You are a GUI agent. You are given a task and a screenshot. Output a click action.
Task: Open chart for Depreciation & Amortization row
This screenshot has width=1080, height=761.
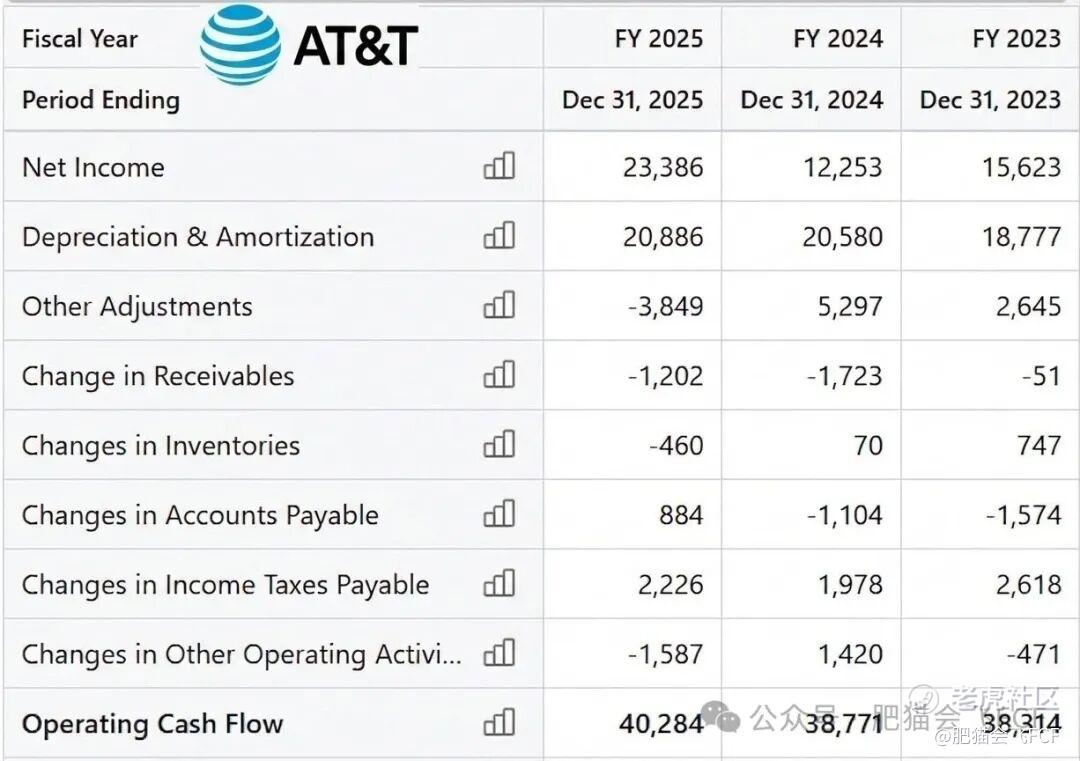tap(499, 236)
